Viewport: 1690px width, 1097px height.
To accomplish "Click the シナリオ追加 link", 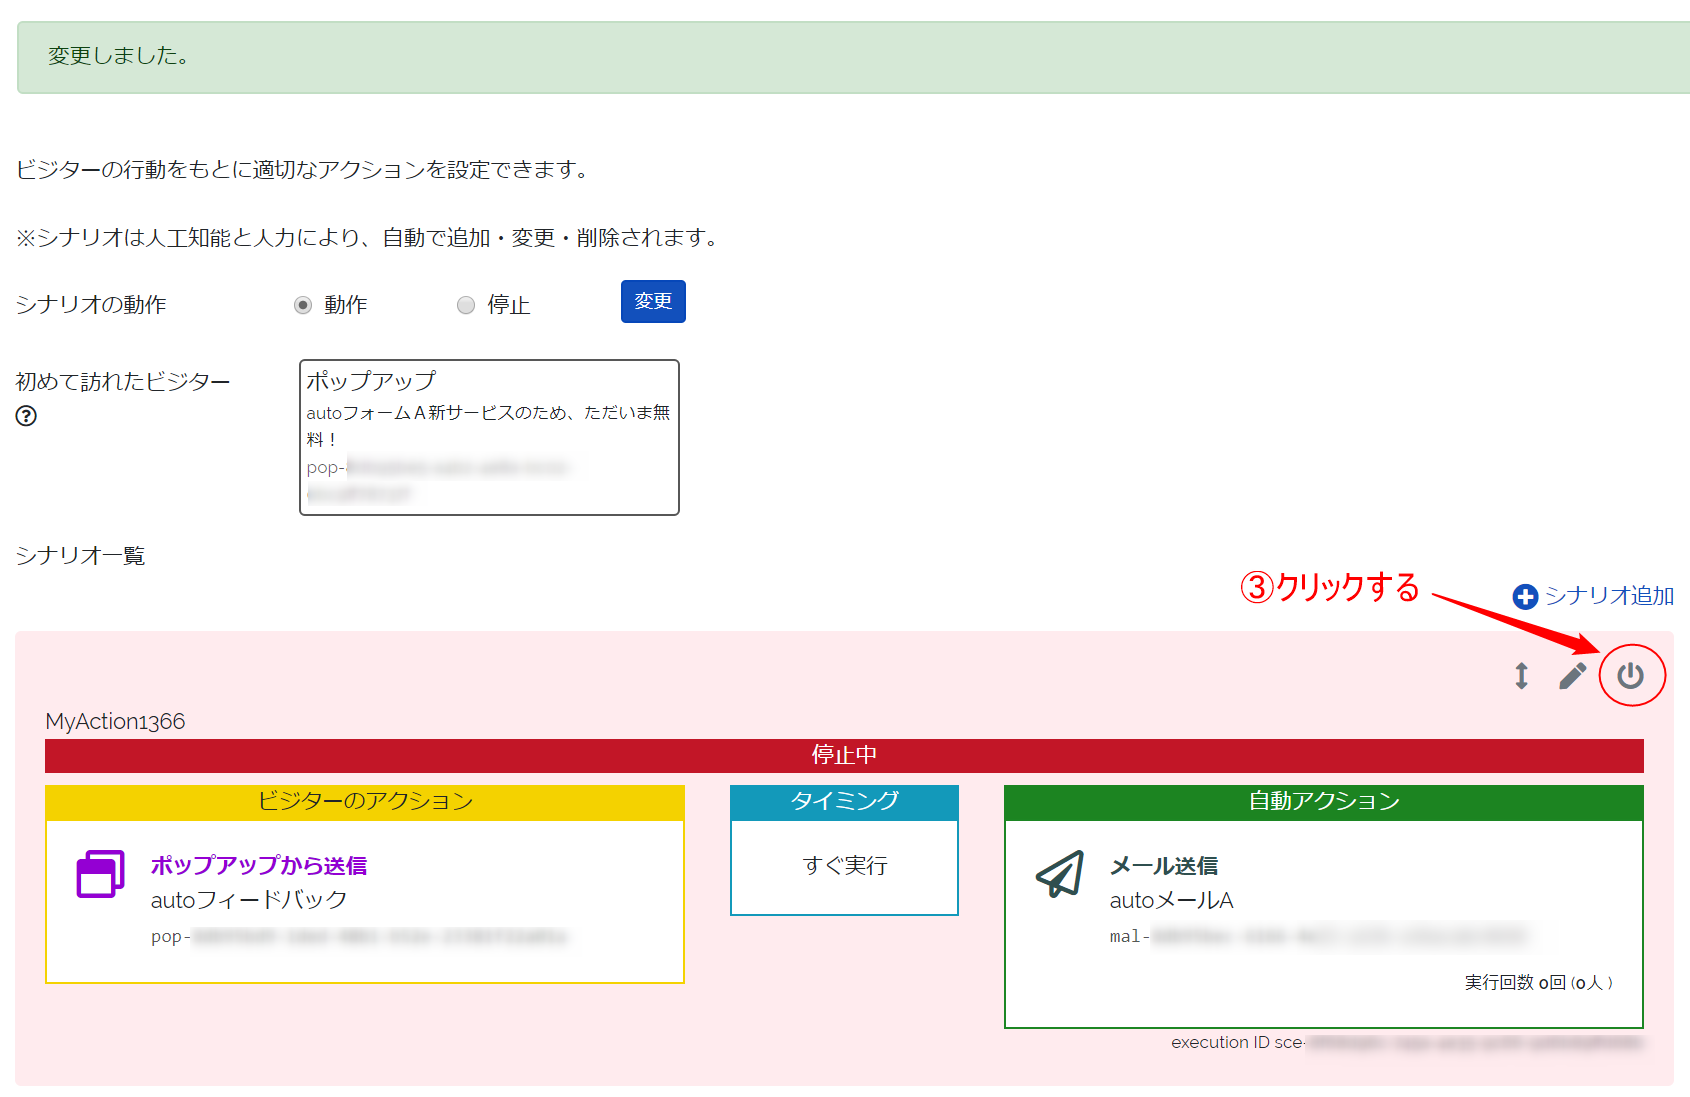I will coord(1609,596).
